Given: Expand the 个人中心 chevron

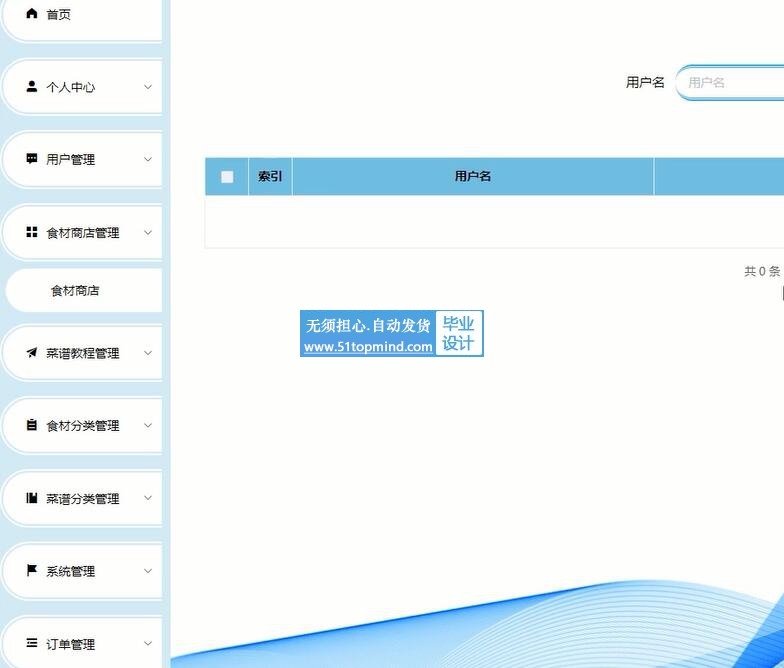Looking at the screenshot, I should [148, 86].
